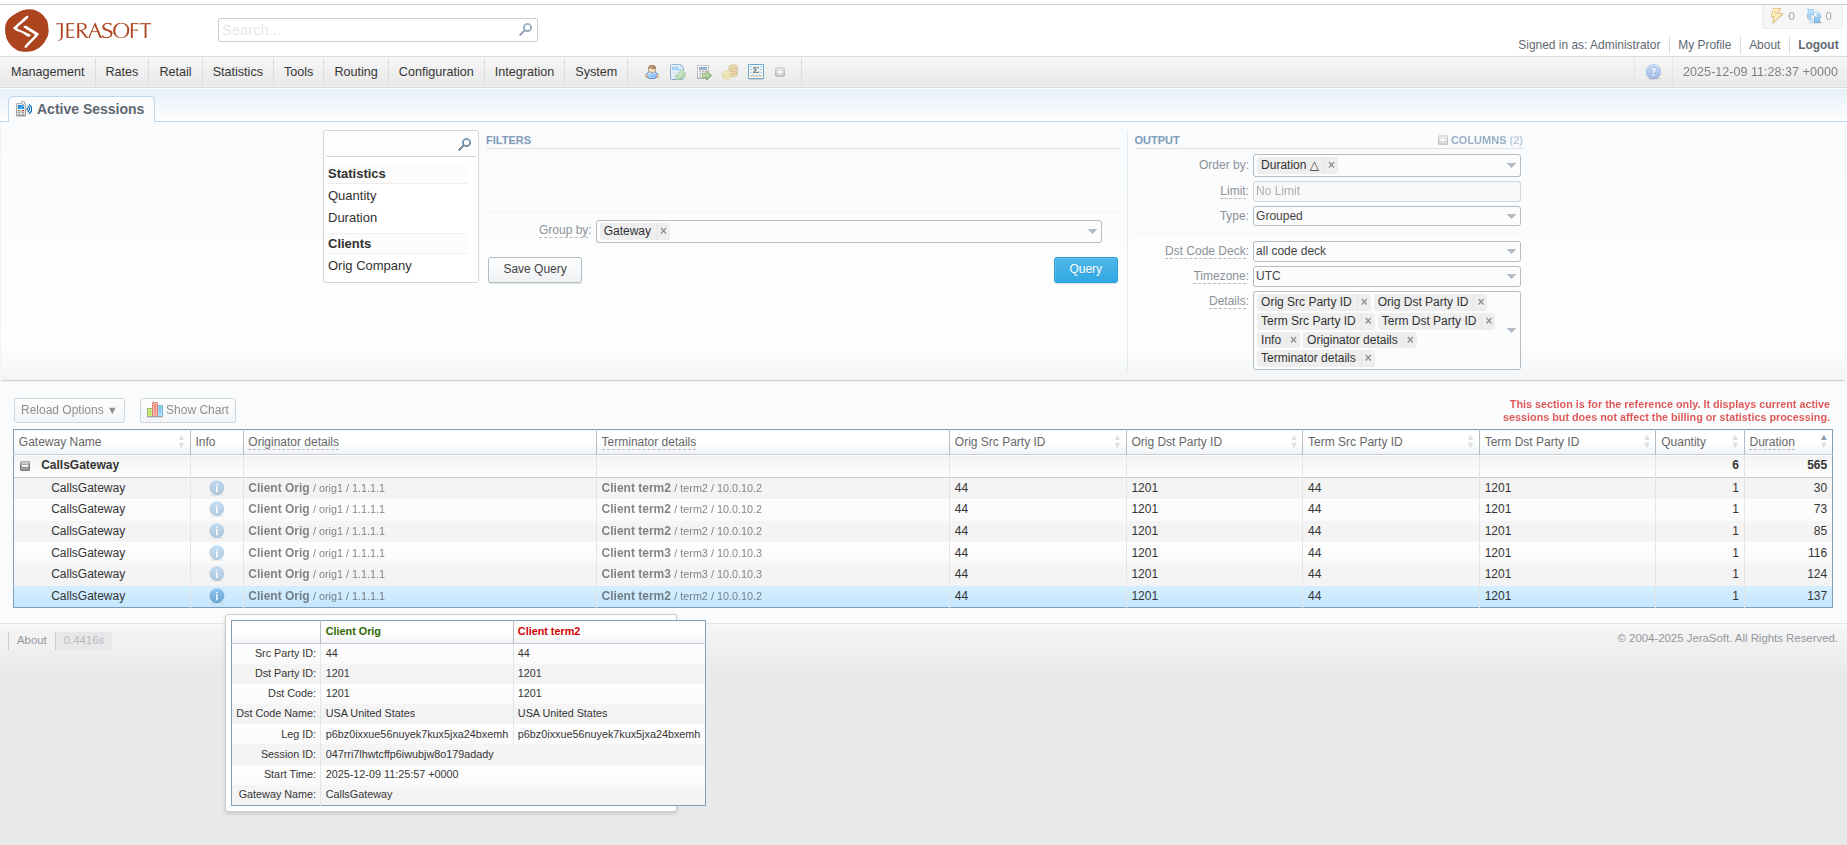This screenshot has width=1847, height=845.
Task: Click the blue Query button
Action: pos(1086,270)
